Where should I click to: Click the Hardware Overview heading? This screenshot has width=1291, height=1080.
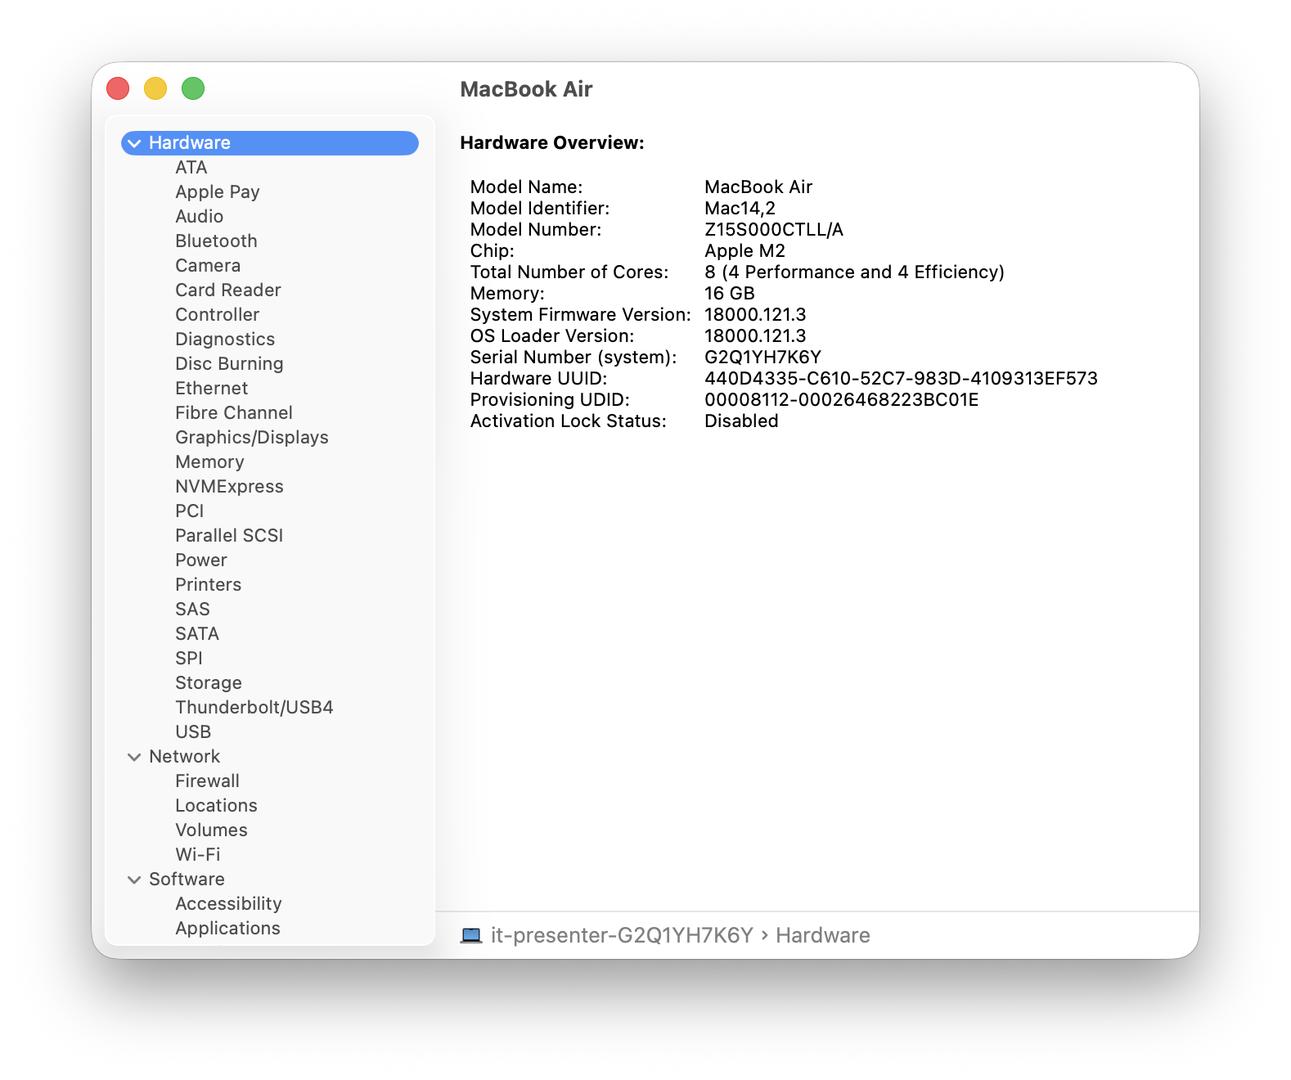pos(552,143)
